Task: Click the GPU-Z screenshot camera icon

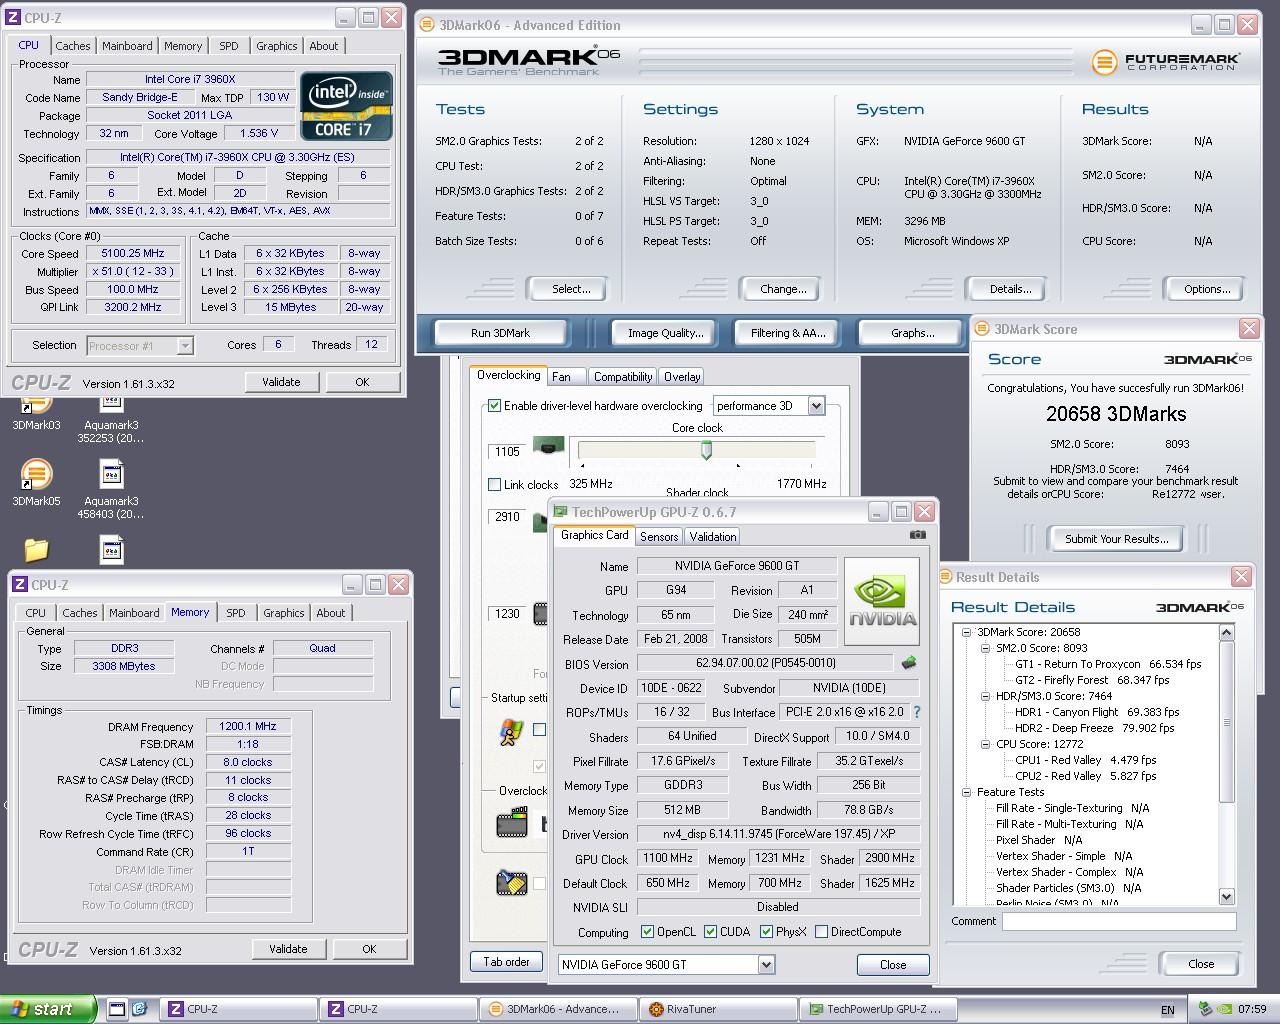Action: click(917, 535)
